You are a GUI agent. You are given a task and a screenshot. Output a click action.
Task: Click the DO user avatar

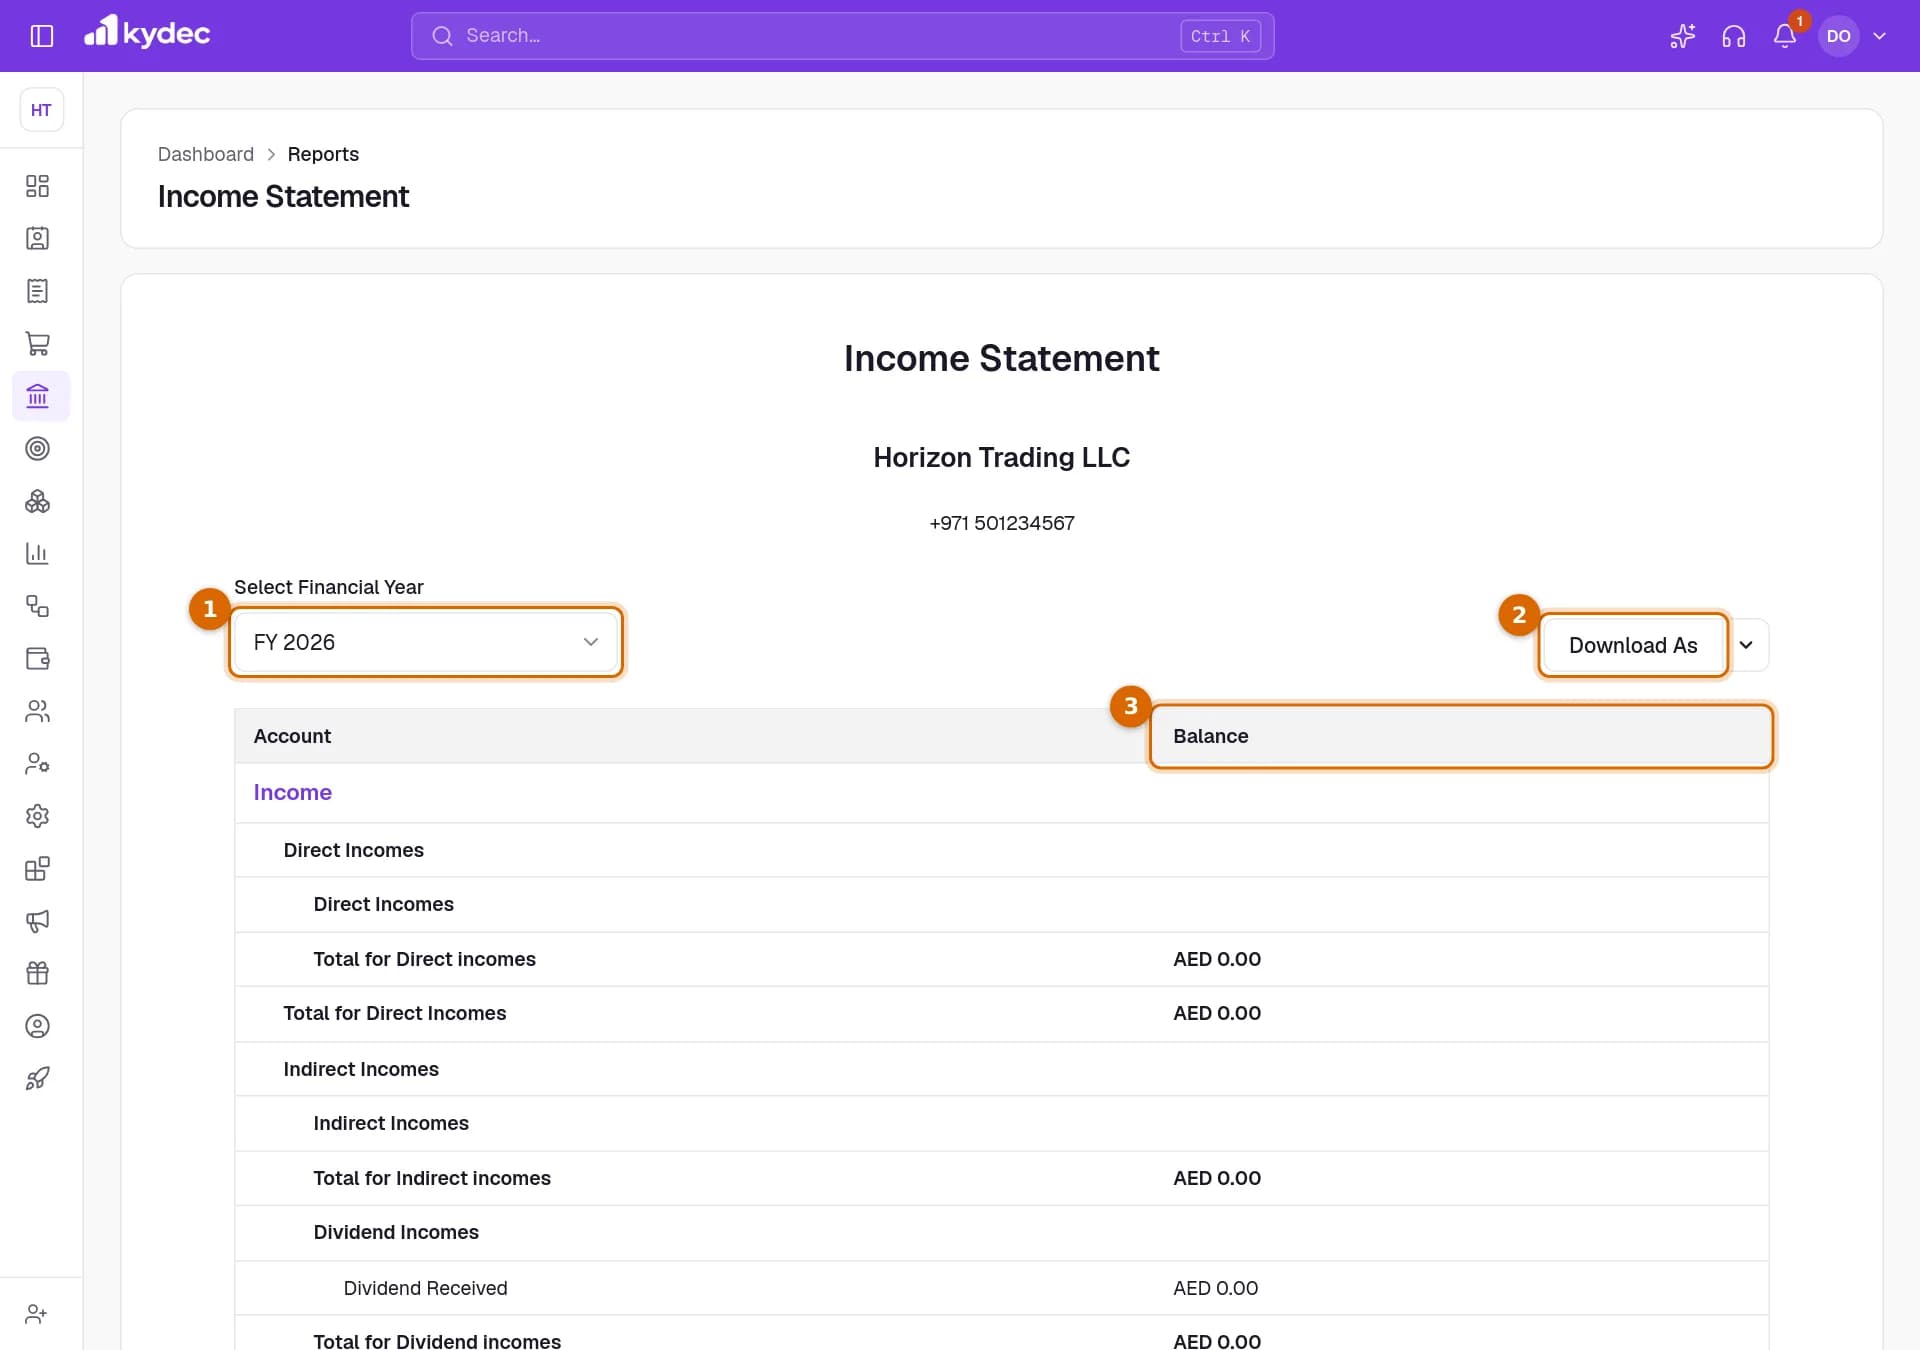coord(1838,36)
